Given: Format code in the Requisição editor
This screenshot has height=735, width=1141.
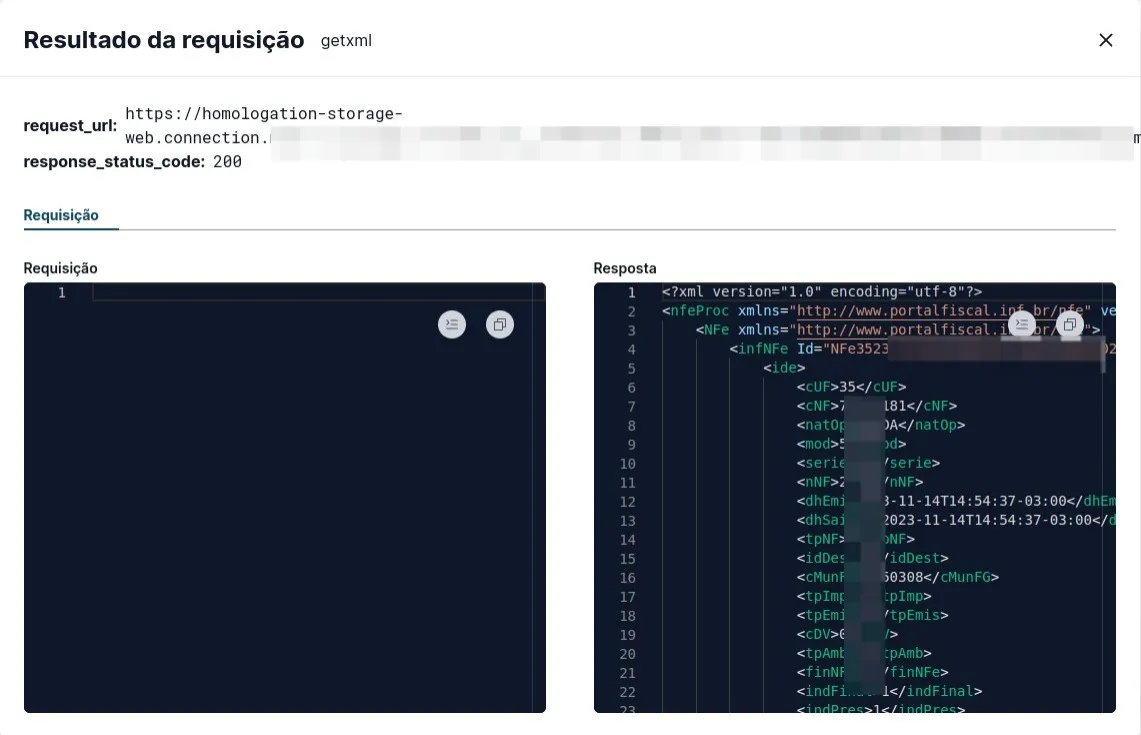Looking at the screenshot, I should [x=452, y=325].
